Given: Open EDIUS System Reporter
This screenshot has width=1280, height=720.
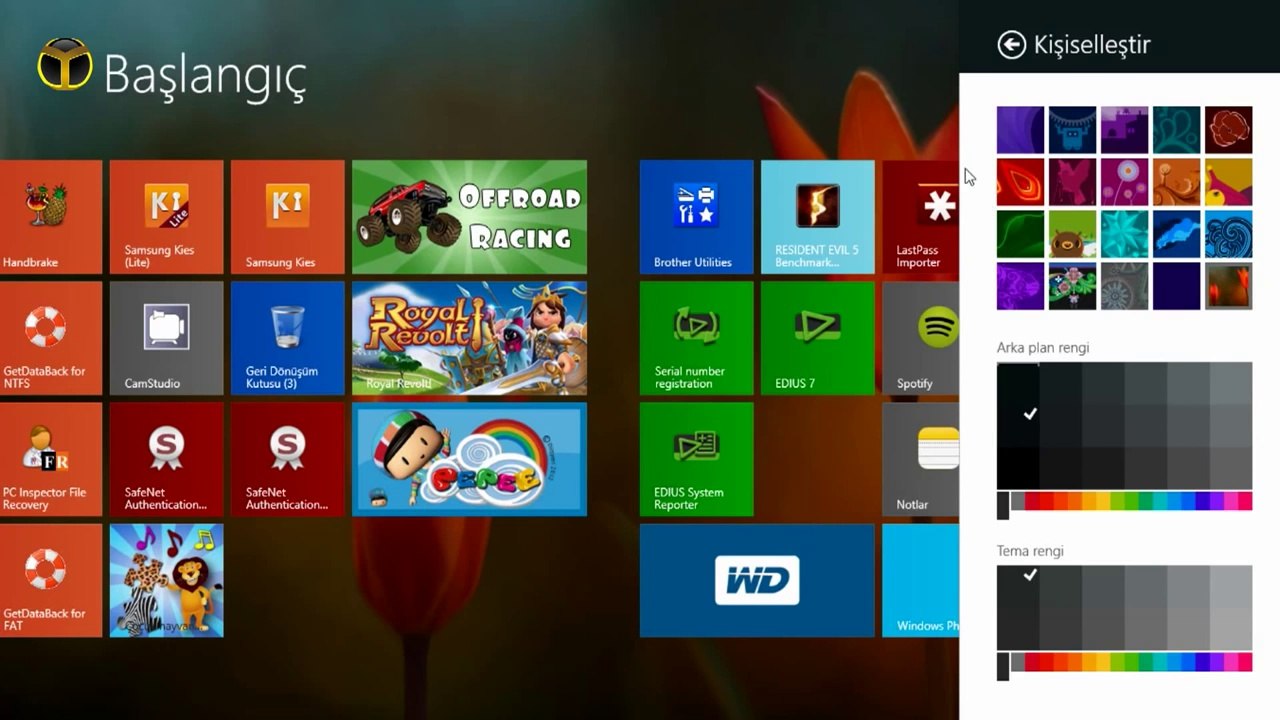Looking at the screenshot, I should (696, 459).
